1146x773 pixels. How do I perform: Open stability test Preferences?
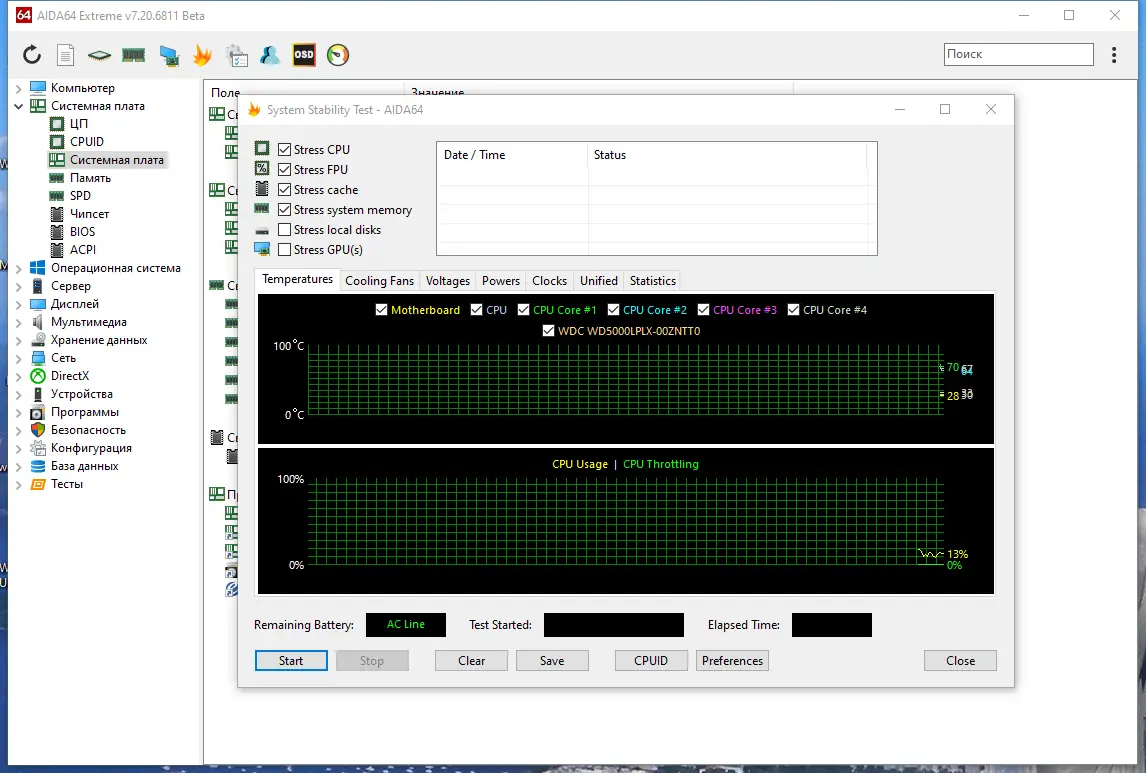point(732,660)
